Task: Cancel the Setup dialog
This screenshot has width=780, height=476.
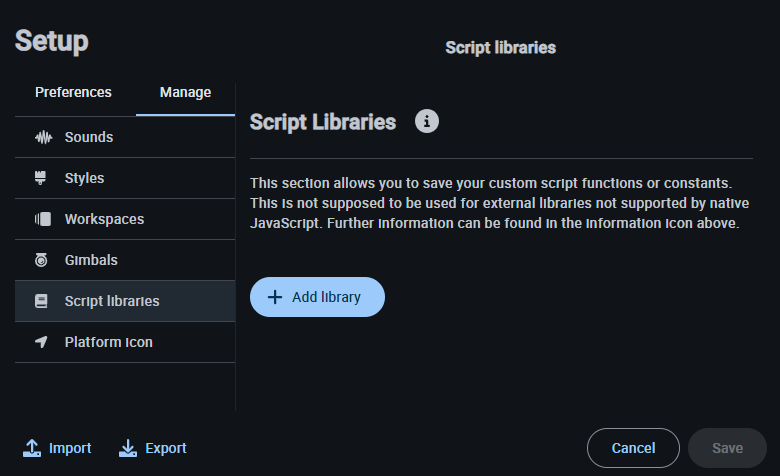Action: click(633, 448)
